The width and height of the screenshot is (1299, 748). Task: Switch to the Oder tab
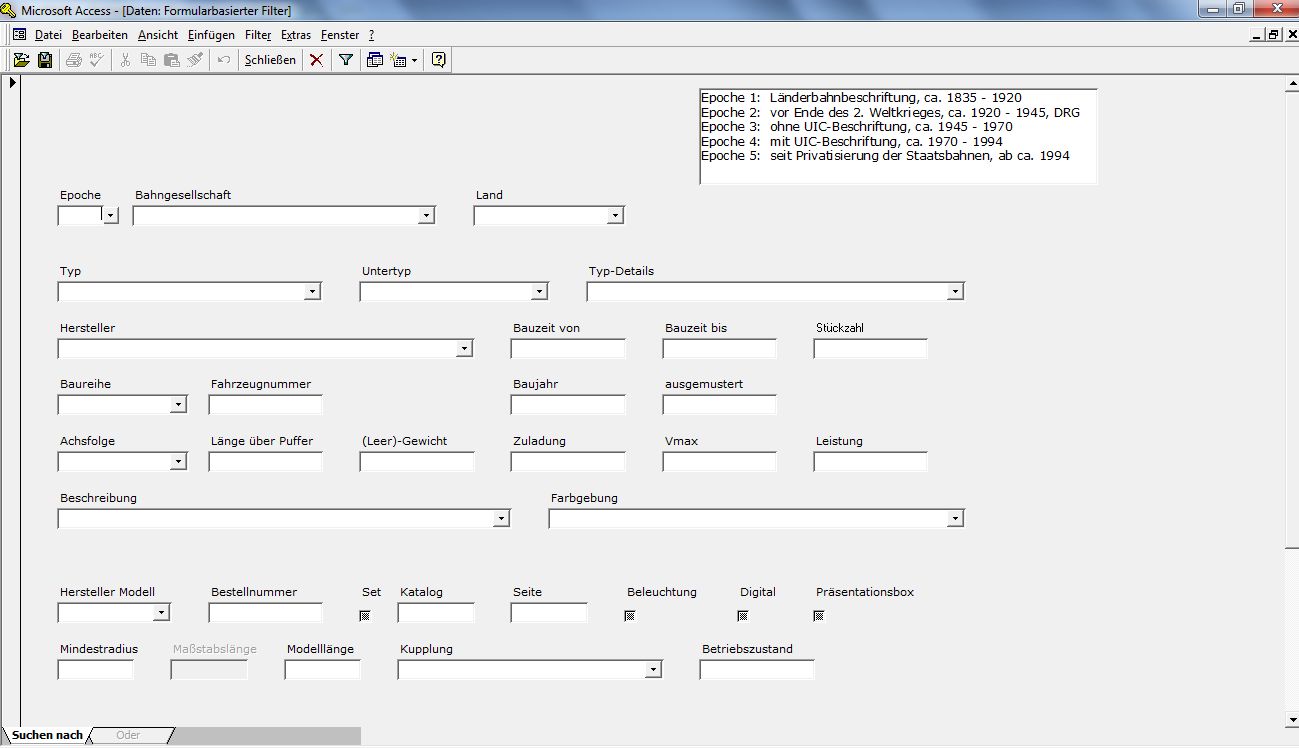pyautogui.click(x=128, y=736)
